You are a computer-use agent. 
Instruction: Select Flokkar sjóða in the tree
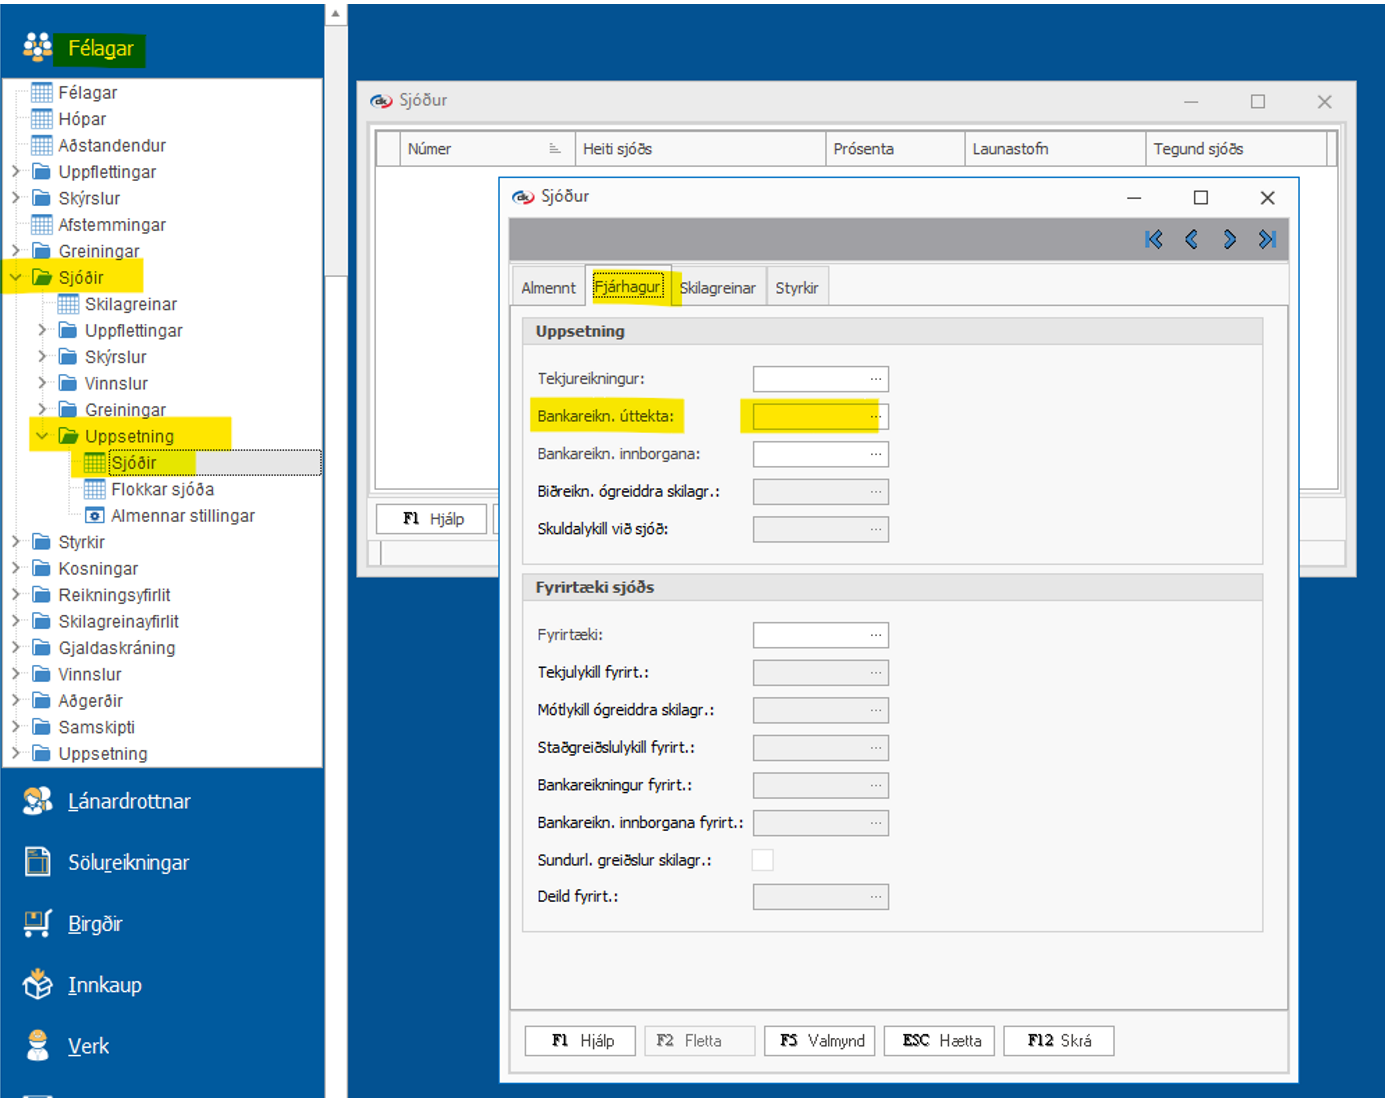(162, 489)
